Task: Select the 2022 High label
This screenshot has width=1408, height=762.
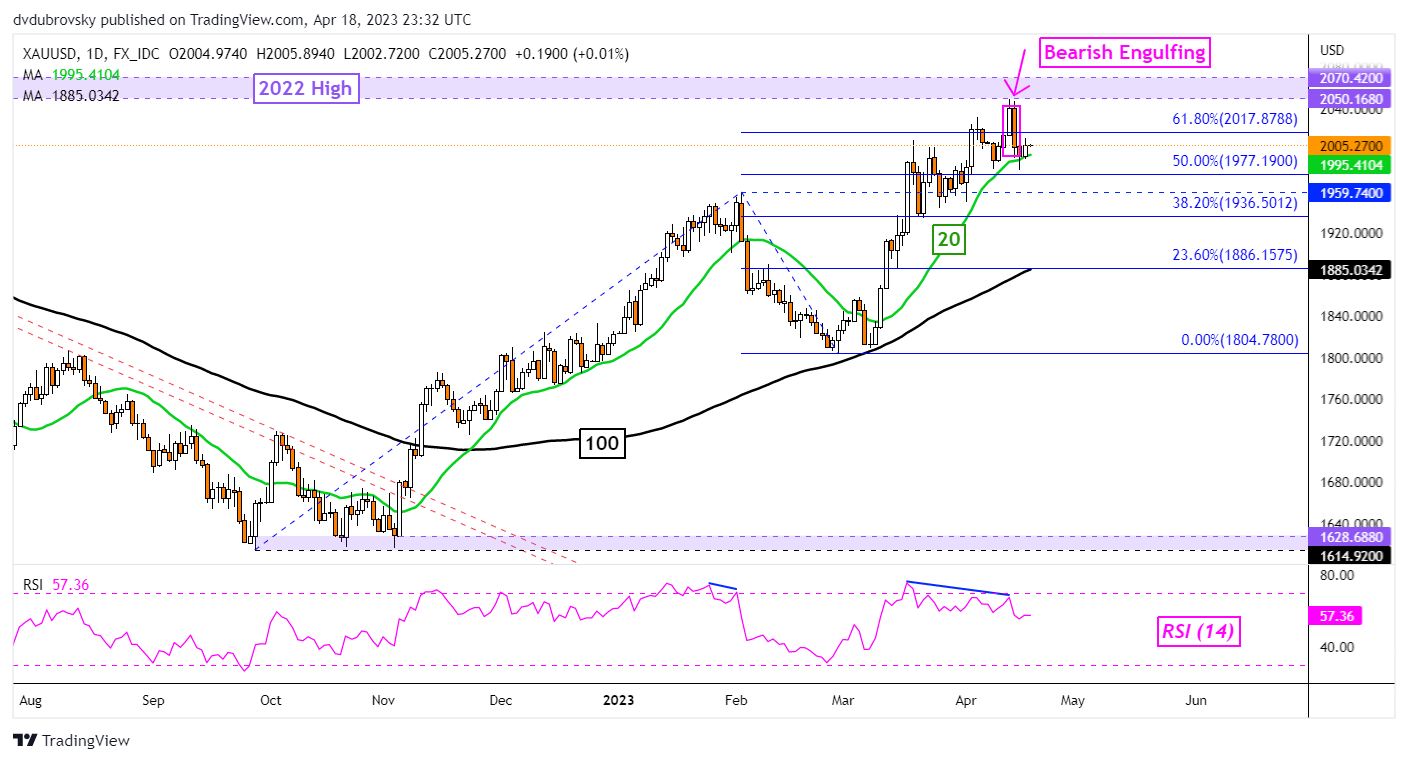Action: (x=306, y=88)
